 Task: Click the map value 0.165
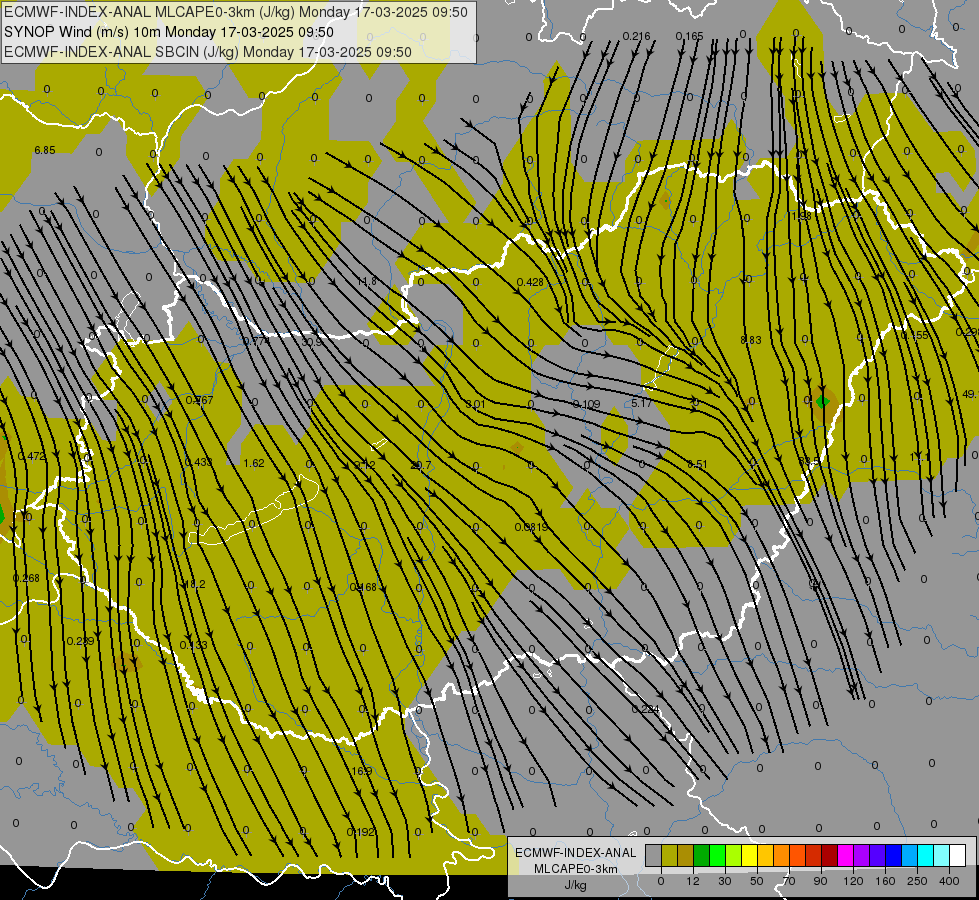[x=689, y=36]
